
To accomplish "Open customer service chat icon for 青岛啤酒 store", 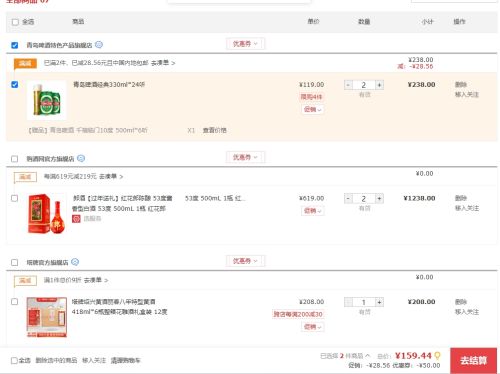I will tap(99, 45).
